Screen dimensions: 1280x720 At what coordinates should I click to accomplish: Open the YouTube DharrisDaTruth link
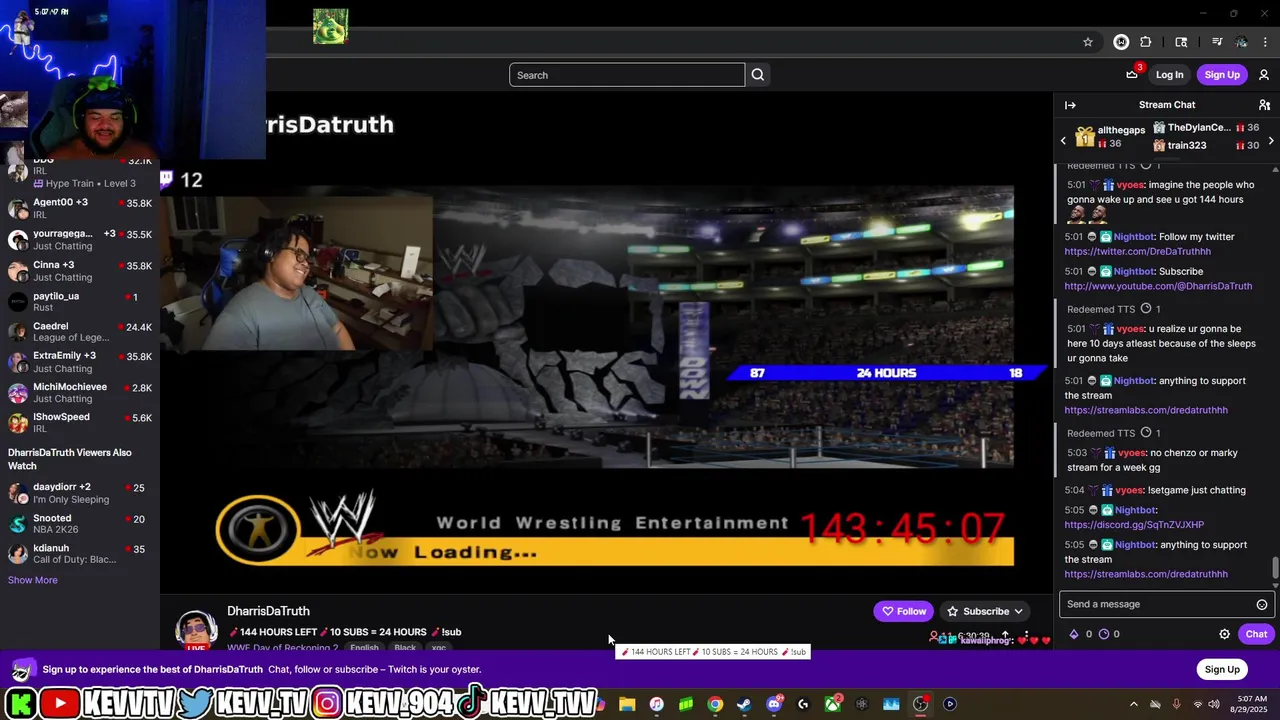coord(1158,286)
